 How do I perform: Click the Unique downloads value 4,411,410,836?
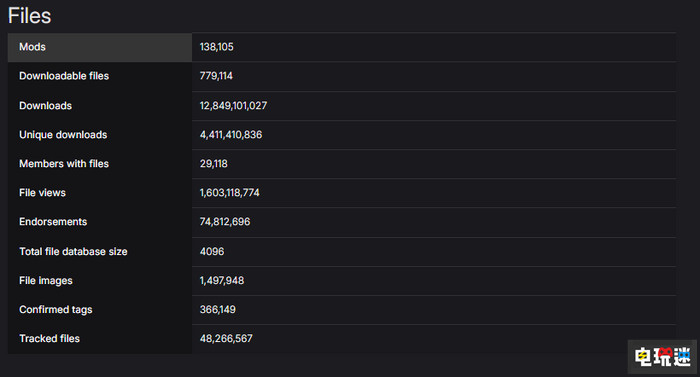point(231,135)
